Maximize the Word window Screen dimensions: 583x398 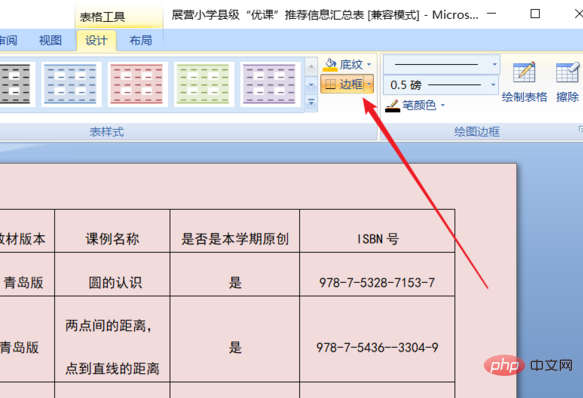coord(535,14)
